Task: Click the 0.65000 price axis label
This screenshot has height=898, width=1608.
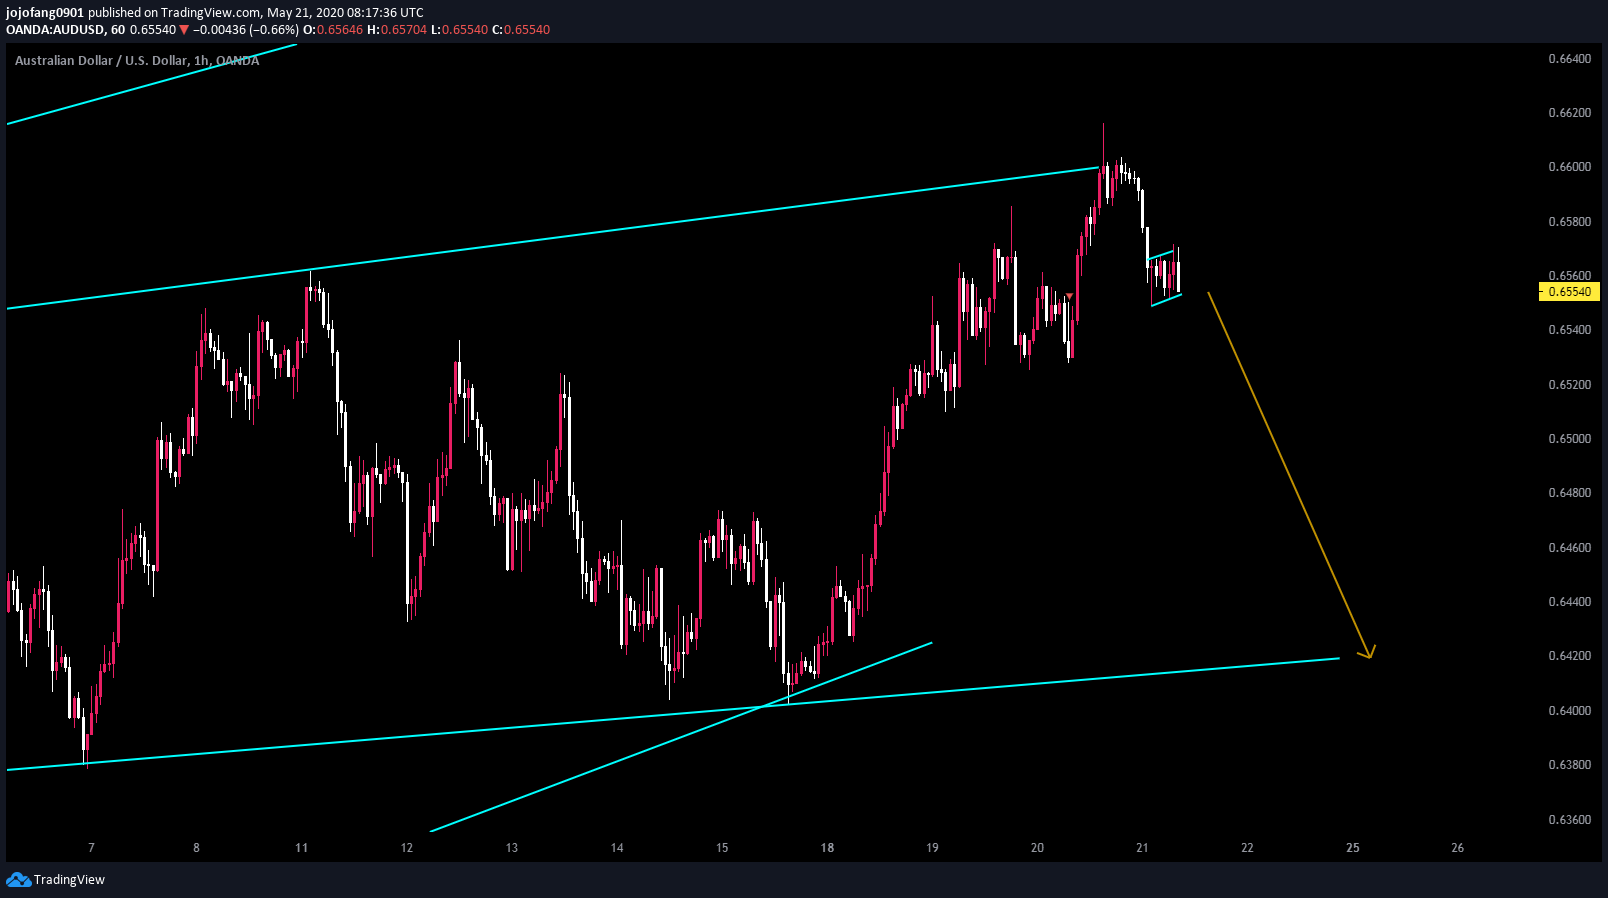Action: [x=1569, y=439]
